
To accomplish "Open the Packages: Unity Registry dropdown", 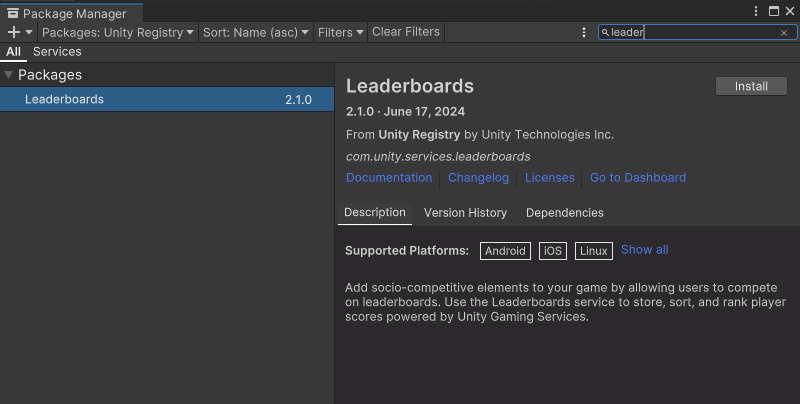I will click(x=118, y=32).
